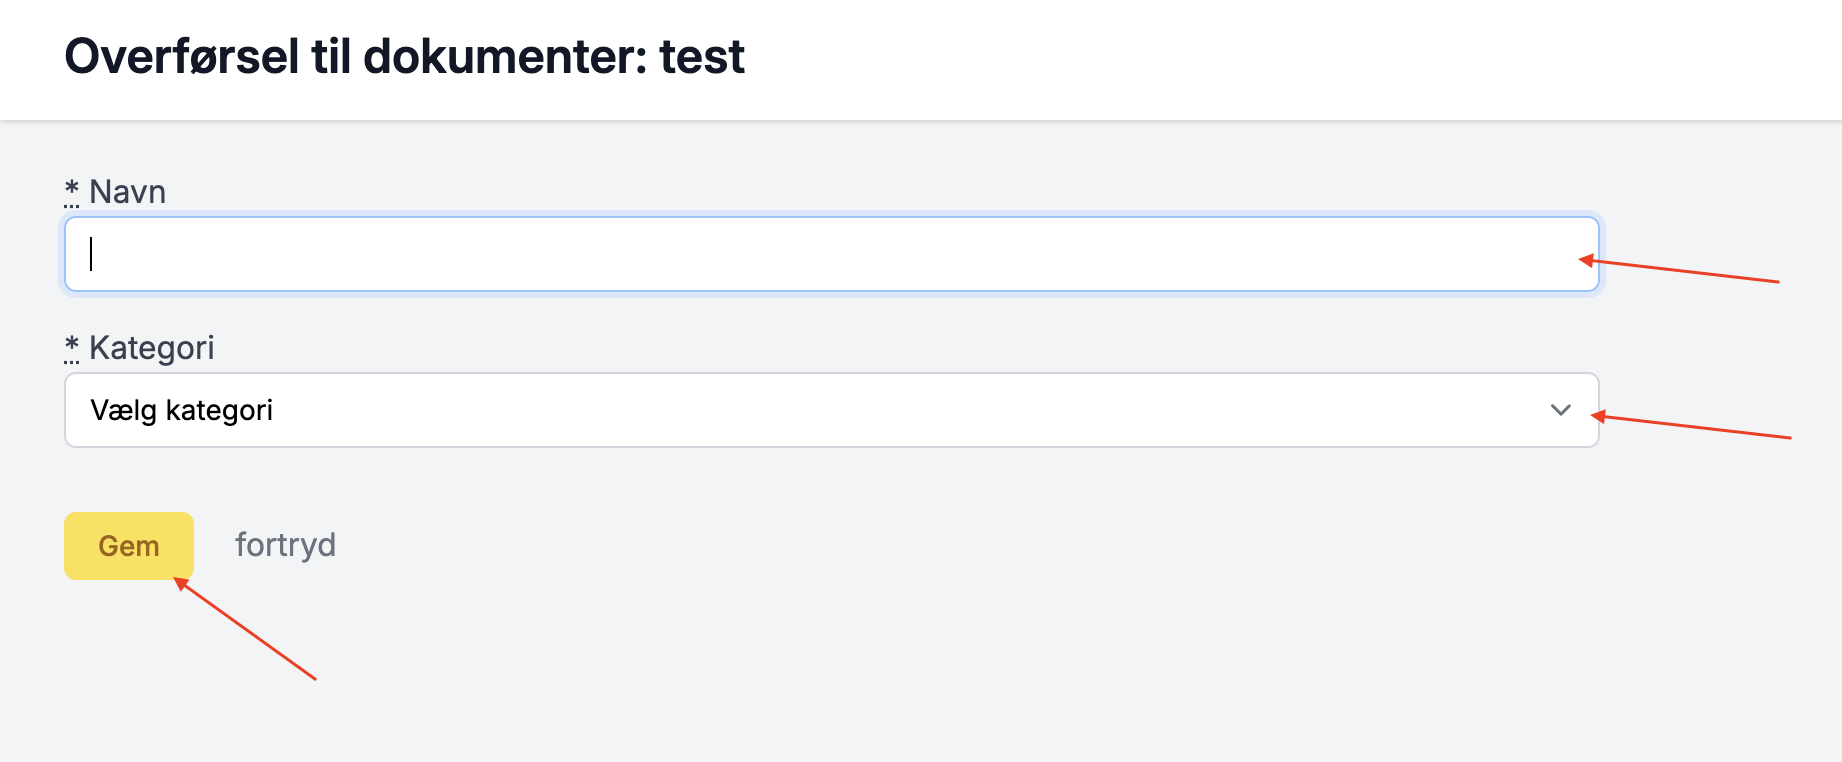The width and height of the screenshot is (1842, 762).
Task: Click the required asterisk beside Navn
Action: pyautogui.click(x=71, y=189)
